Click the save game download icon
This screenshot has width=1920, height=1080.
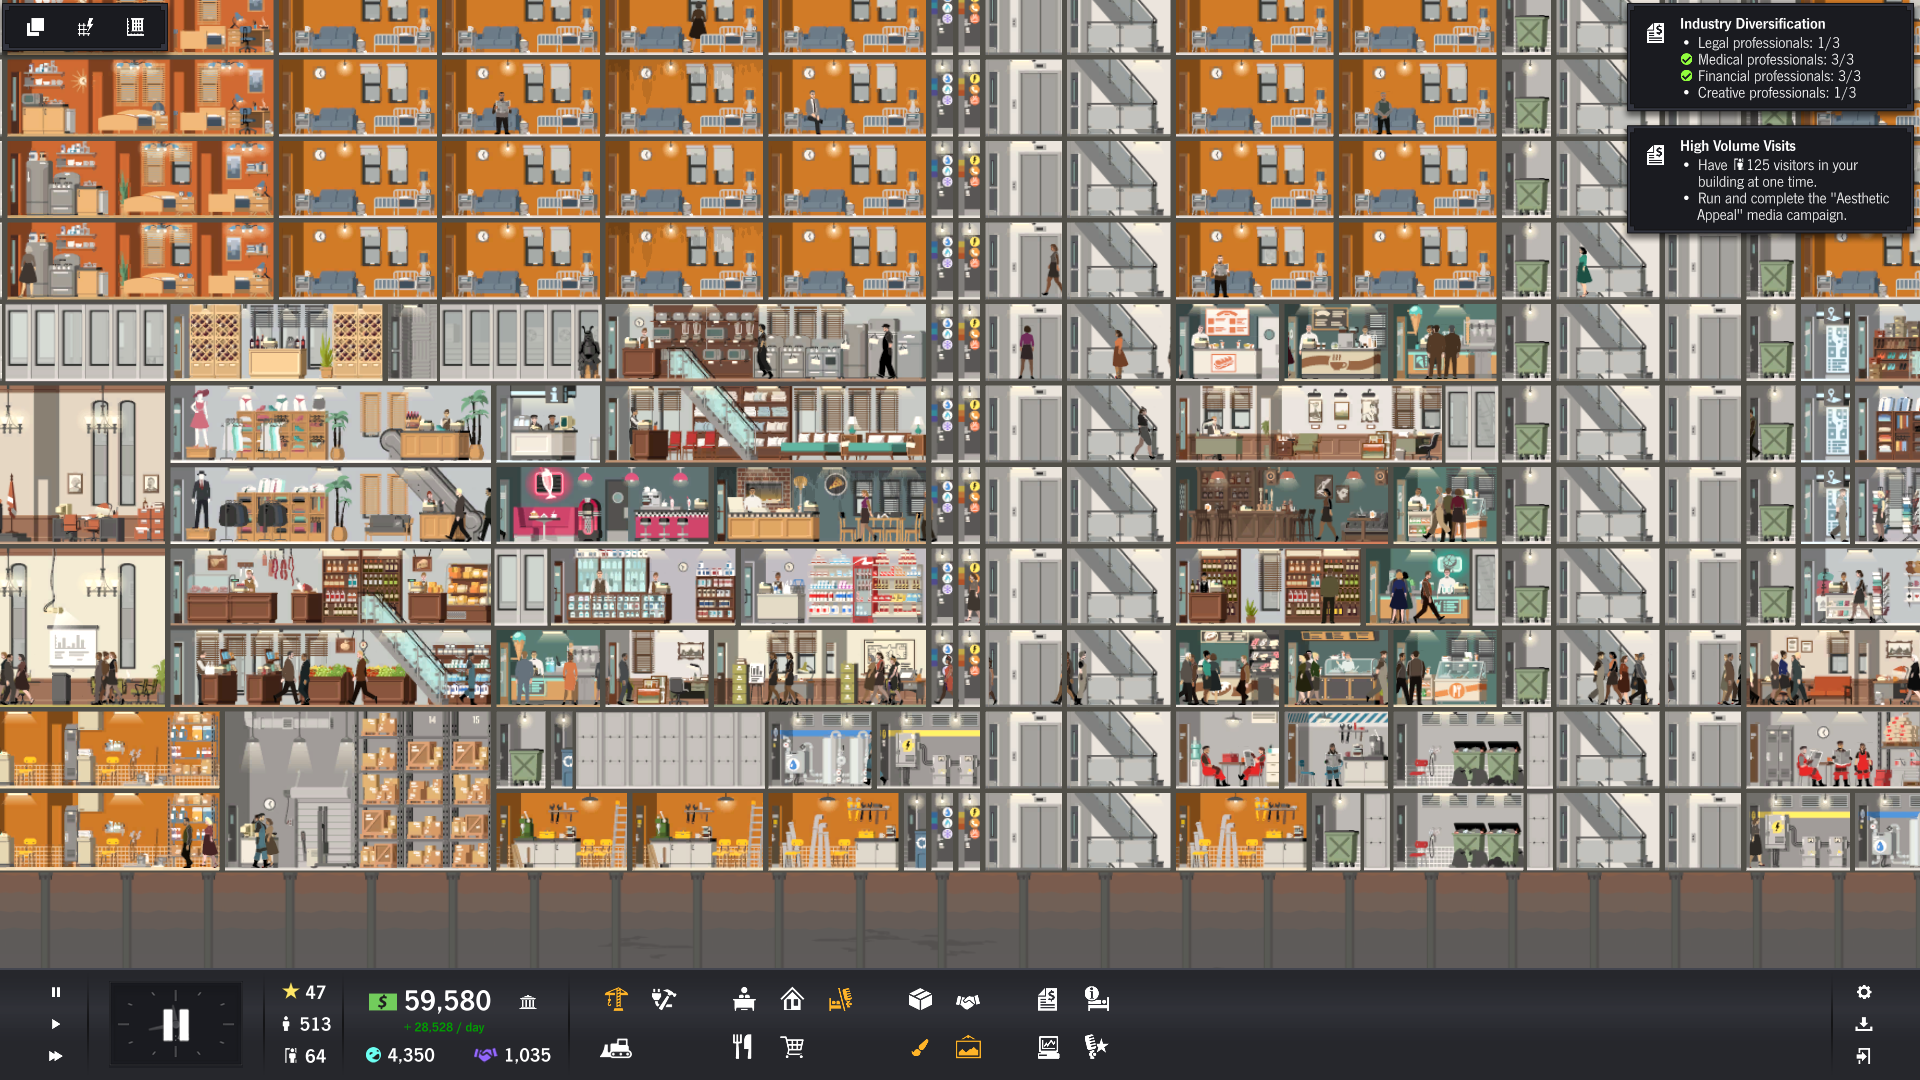coord(1864,1024)
